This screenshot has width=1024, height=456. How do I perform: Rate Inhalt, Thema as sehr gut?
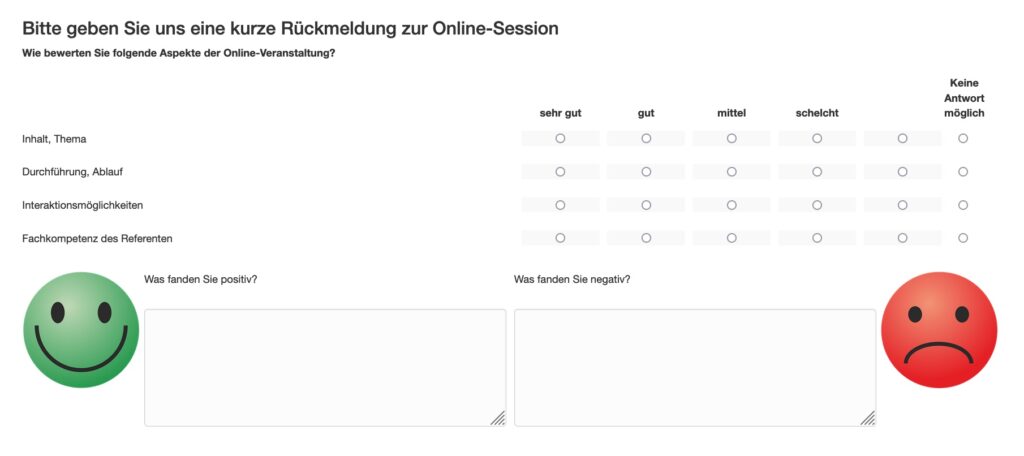560,138
